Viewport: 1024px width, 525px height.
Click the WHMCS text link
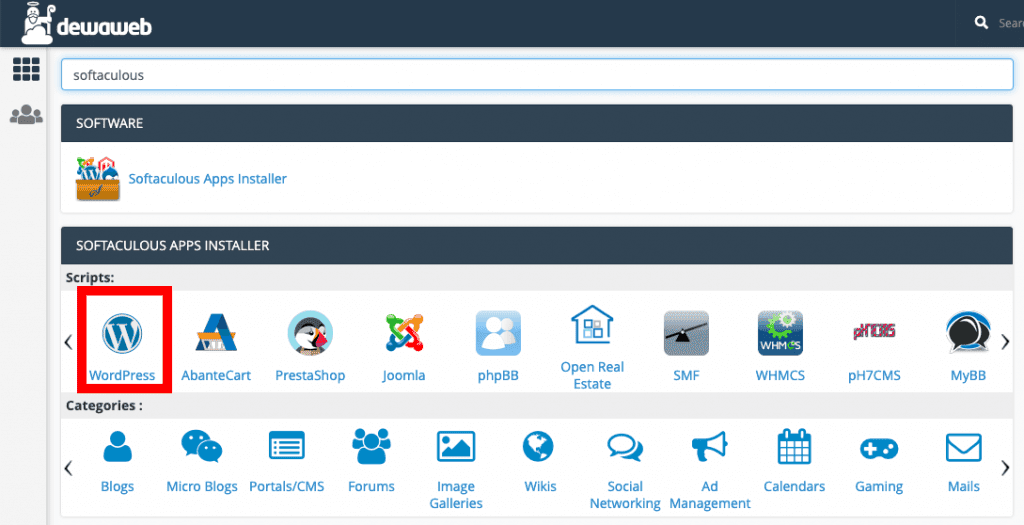(x=780, y=375)
